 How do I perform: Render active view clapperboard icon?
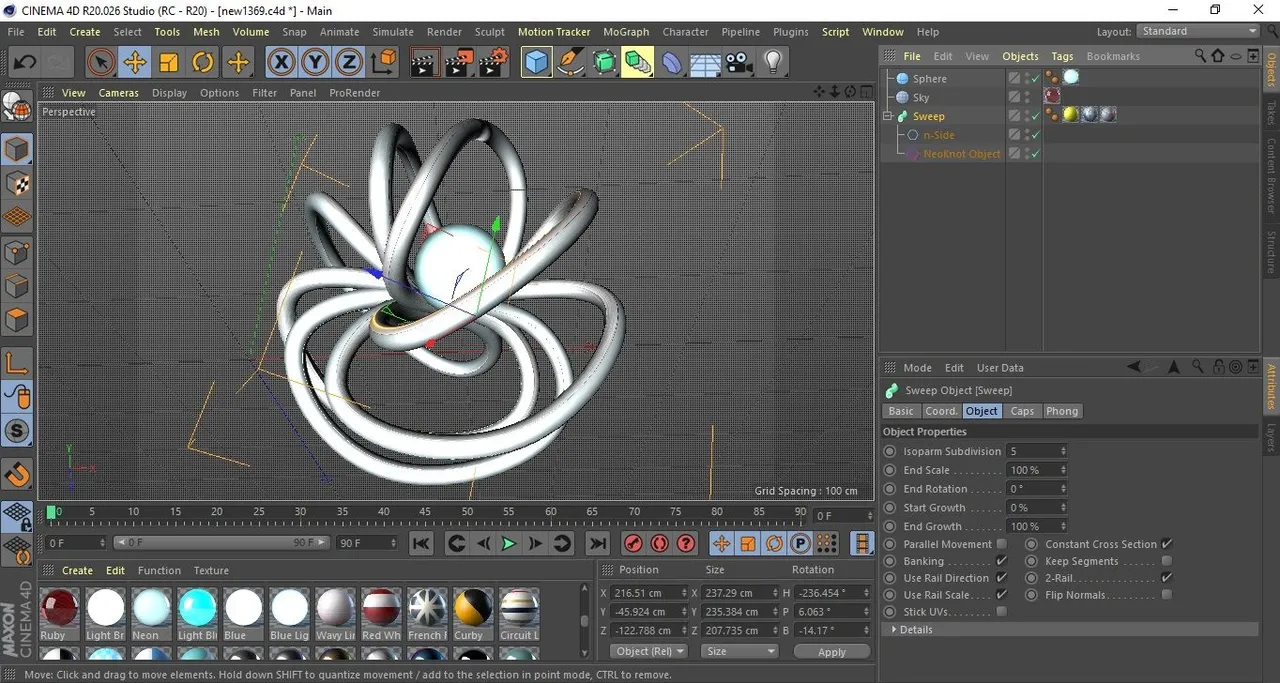pos(424,63)
